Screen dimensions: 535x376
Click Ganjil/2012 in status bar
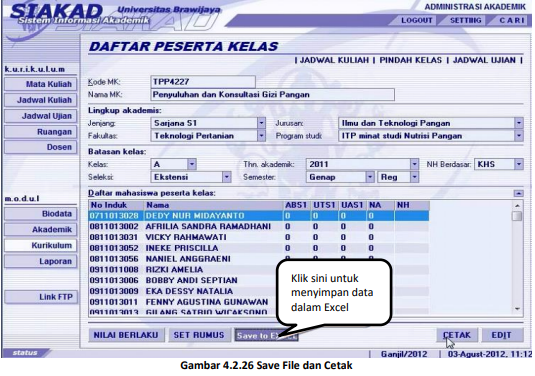point(404,354)
